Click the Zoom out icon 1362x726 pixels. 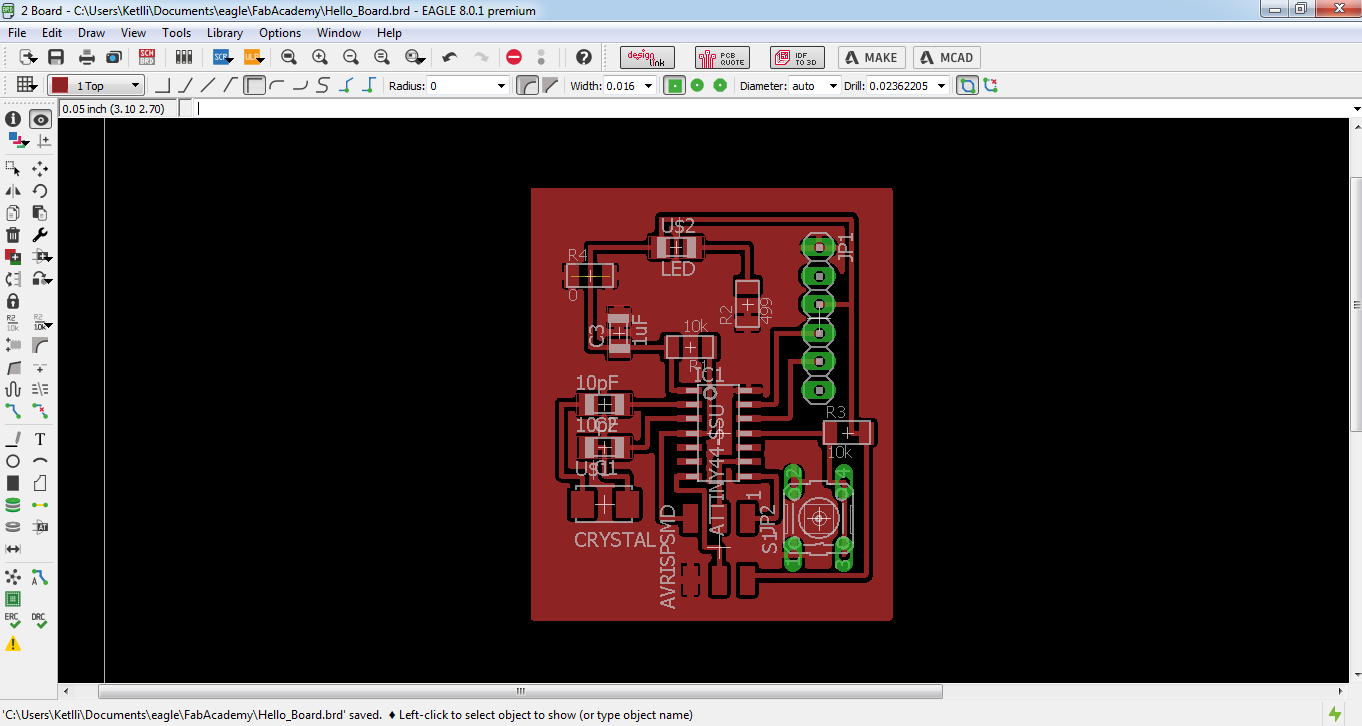351,57
